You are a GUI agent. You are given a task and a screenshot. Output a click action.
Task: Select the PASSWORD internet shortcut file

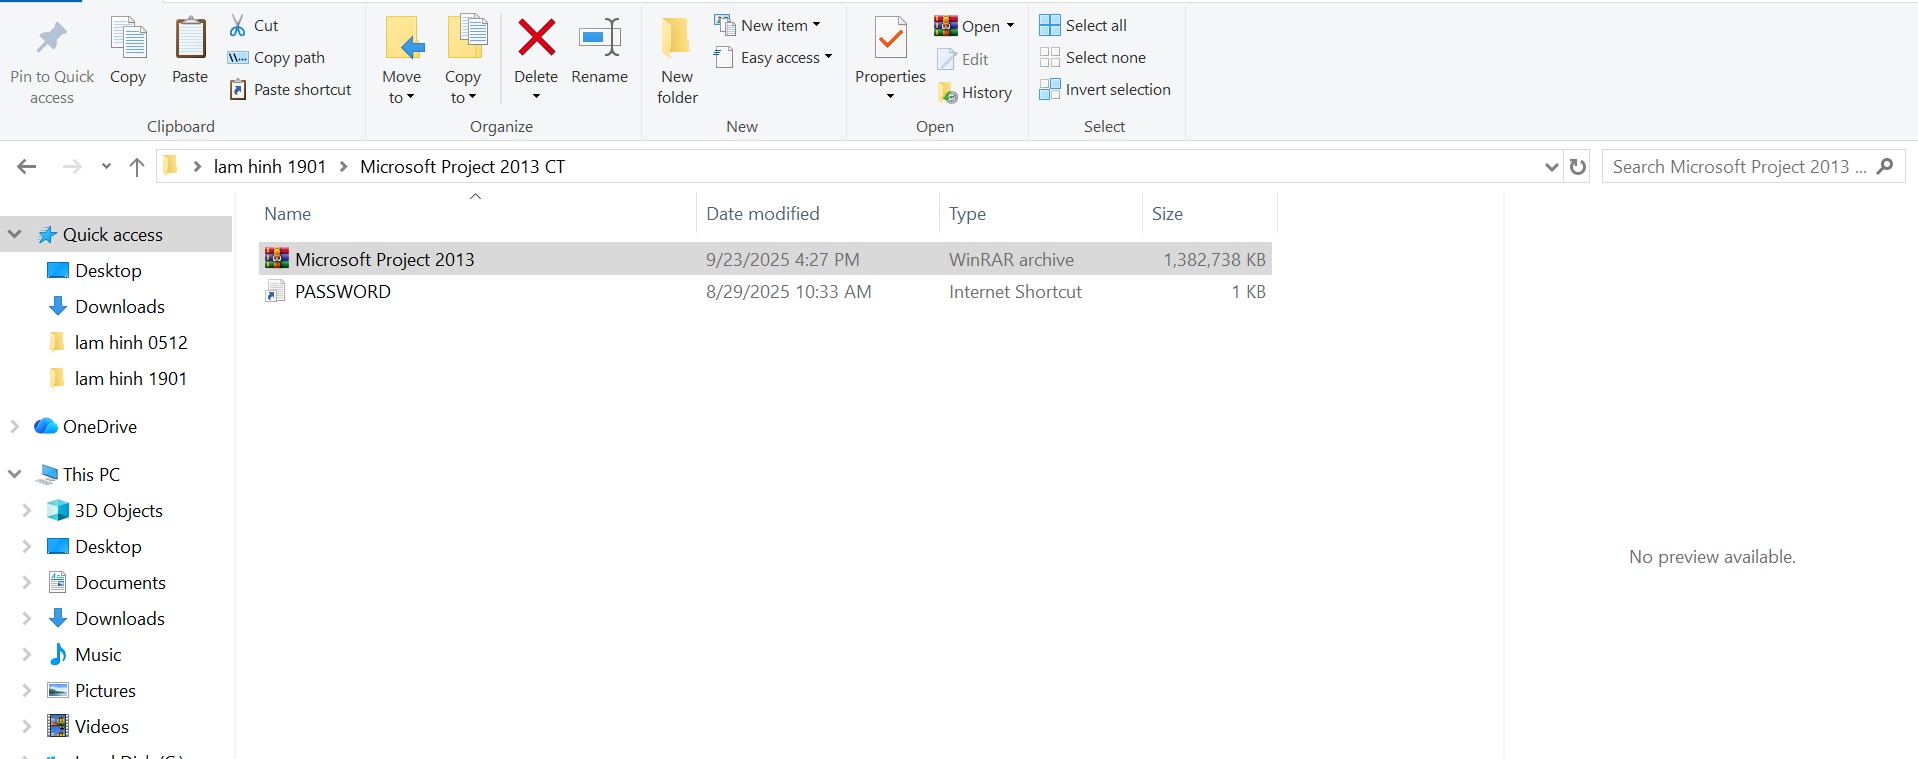(x=343, y=292)
